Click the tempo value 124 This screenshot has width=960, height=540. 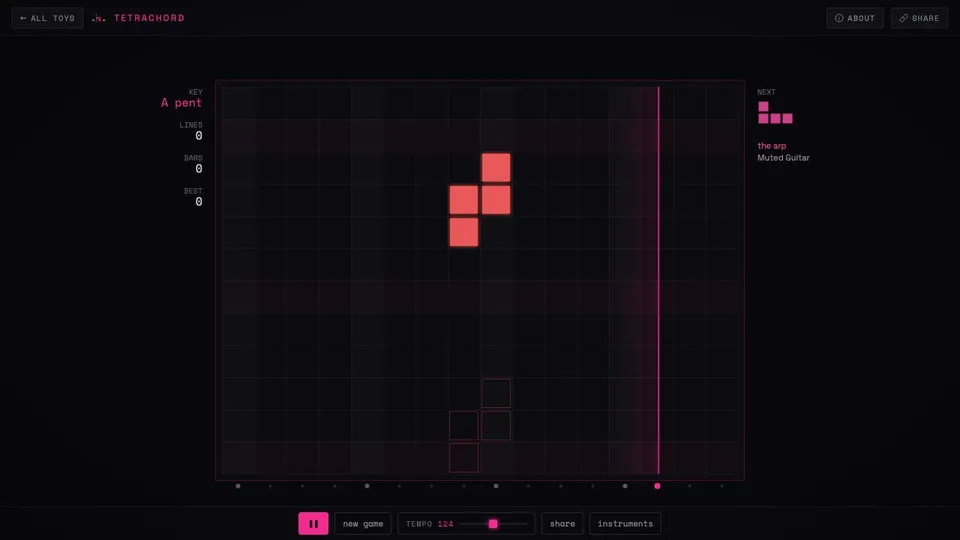tap(446, 524)
